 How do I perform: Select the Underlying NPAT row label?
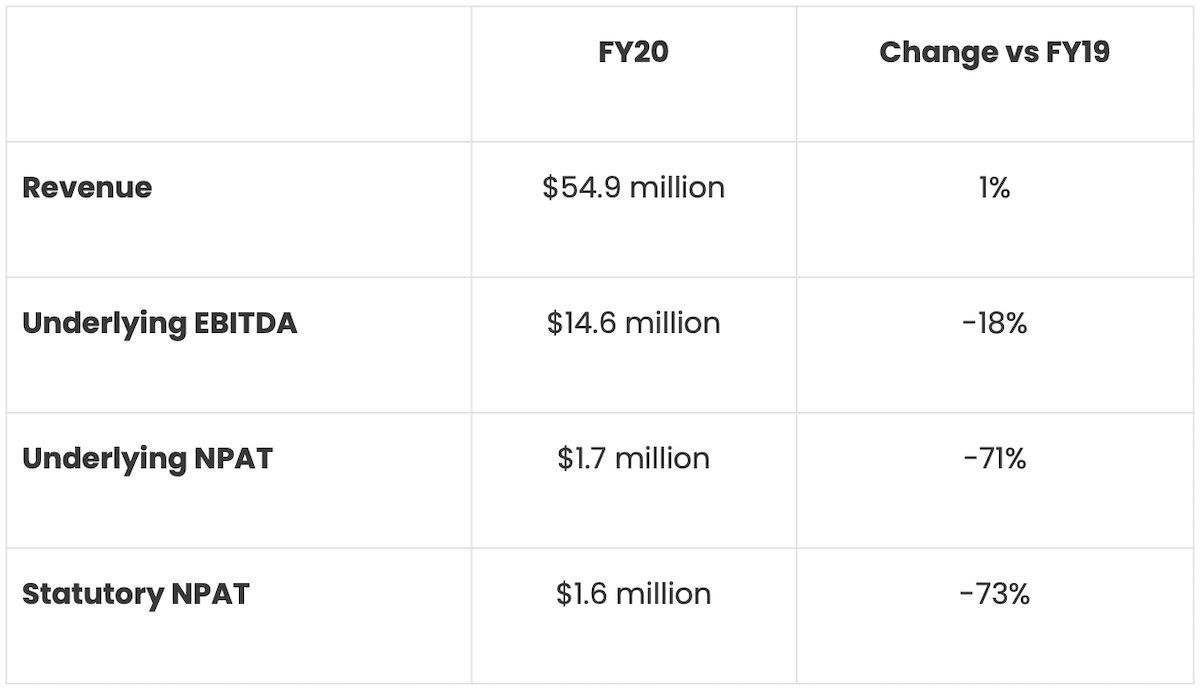147,459
